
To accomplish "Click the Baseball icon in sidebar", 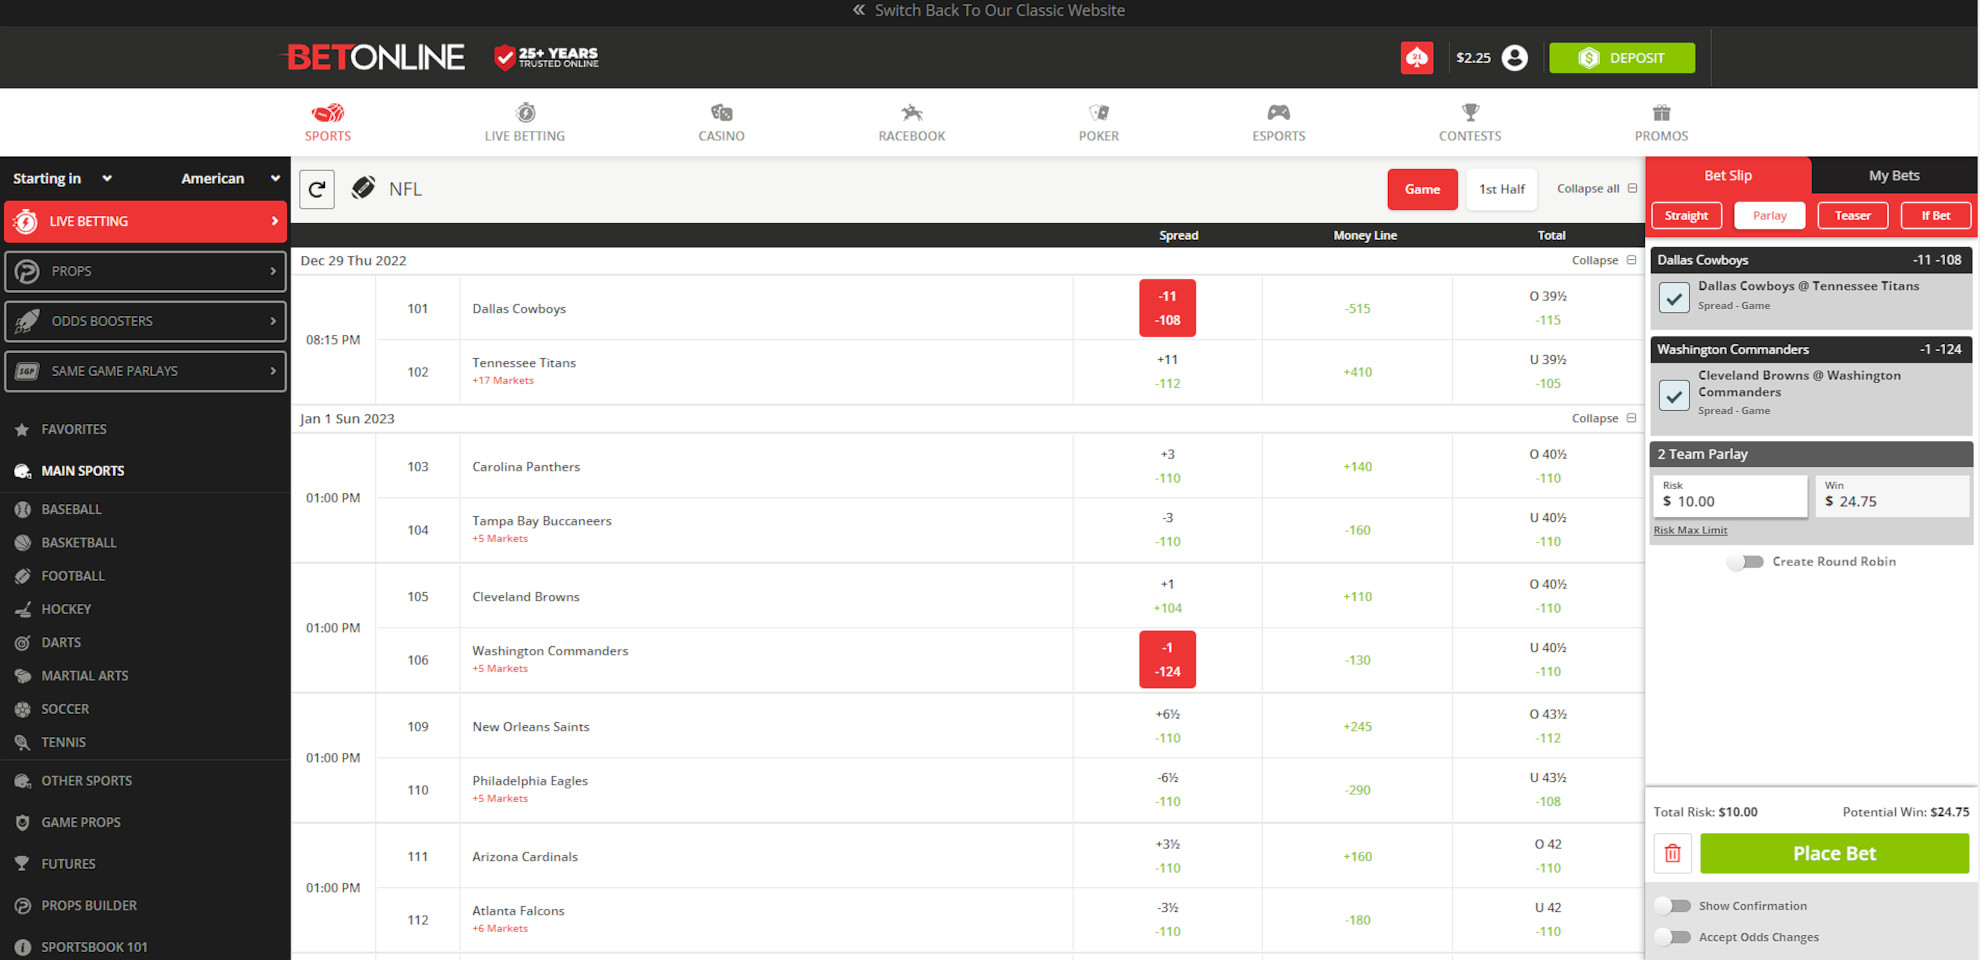I will click(x=22, y=509).
